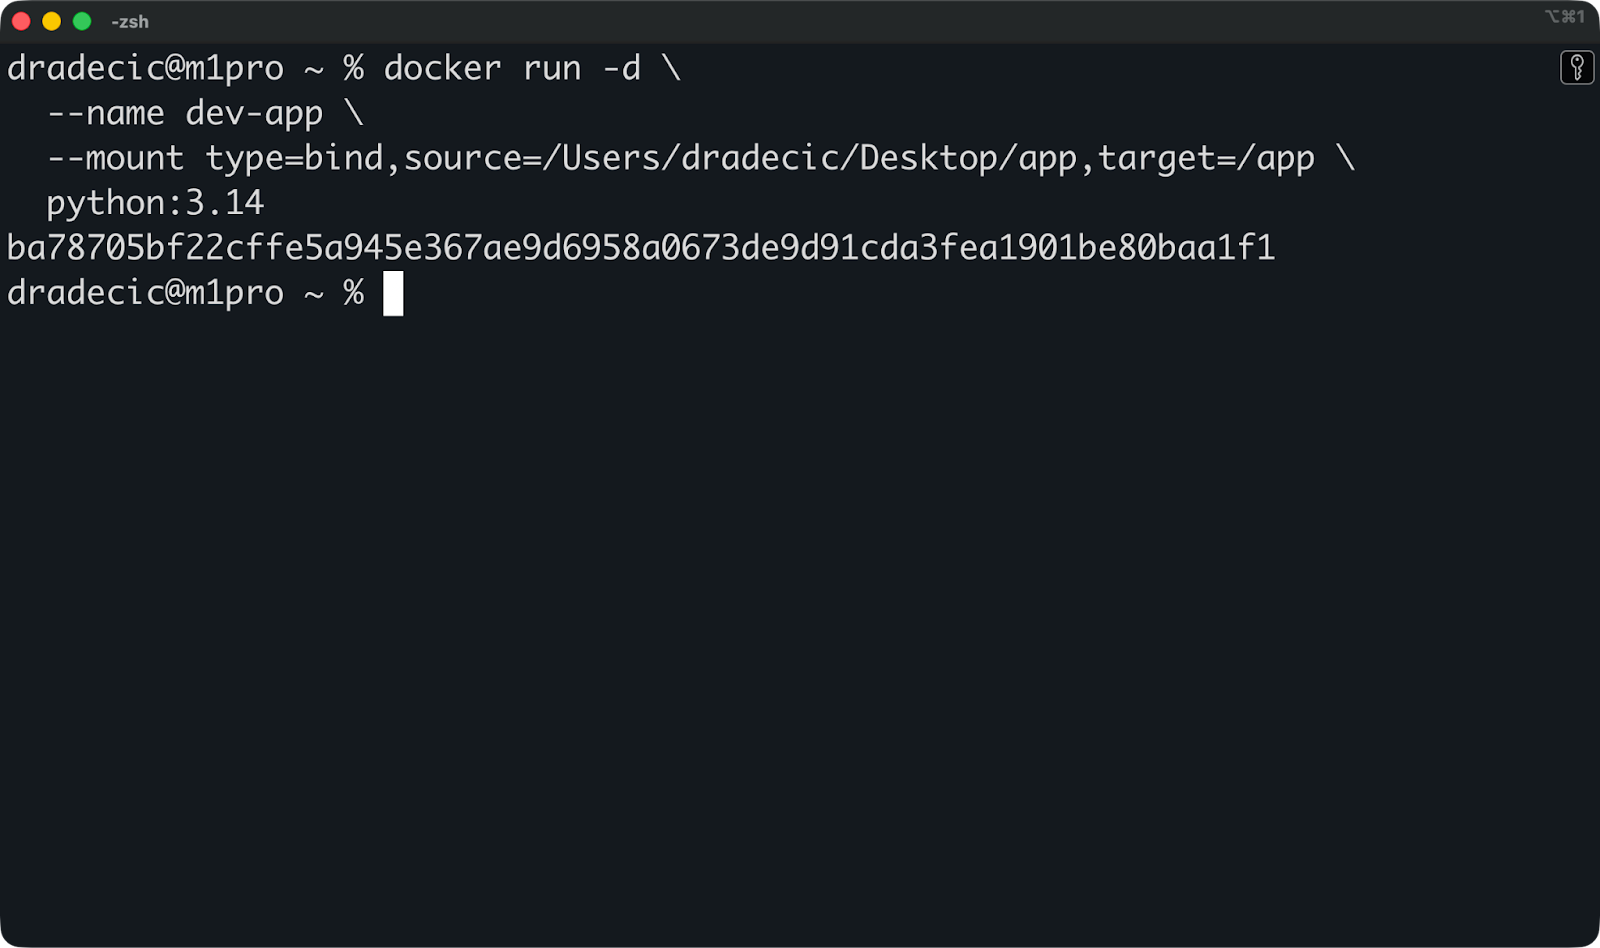The image size is (1600, 948).
Task: Click the python:3.14 image tag
Action: 155,202
